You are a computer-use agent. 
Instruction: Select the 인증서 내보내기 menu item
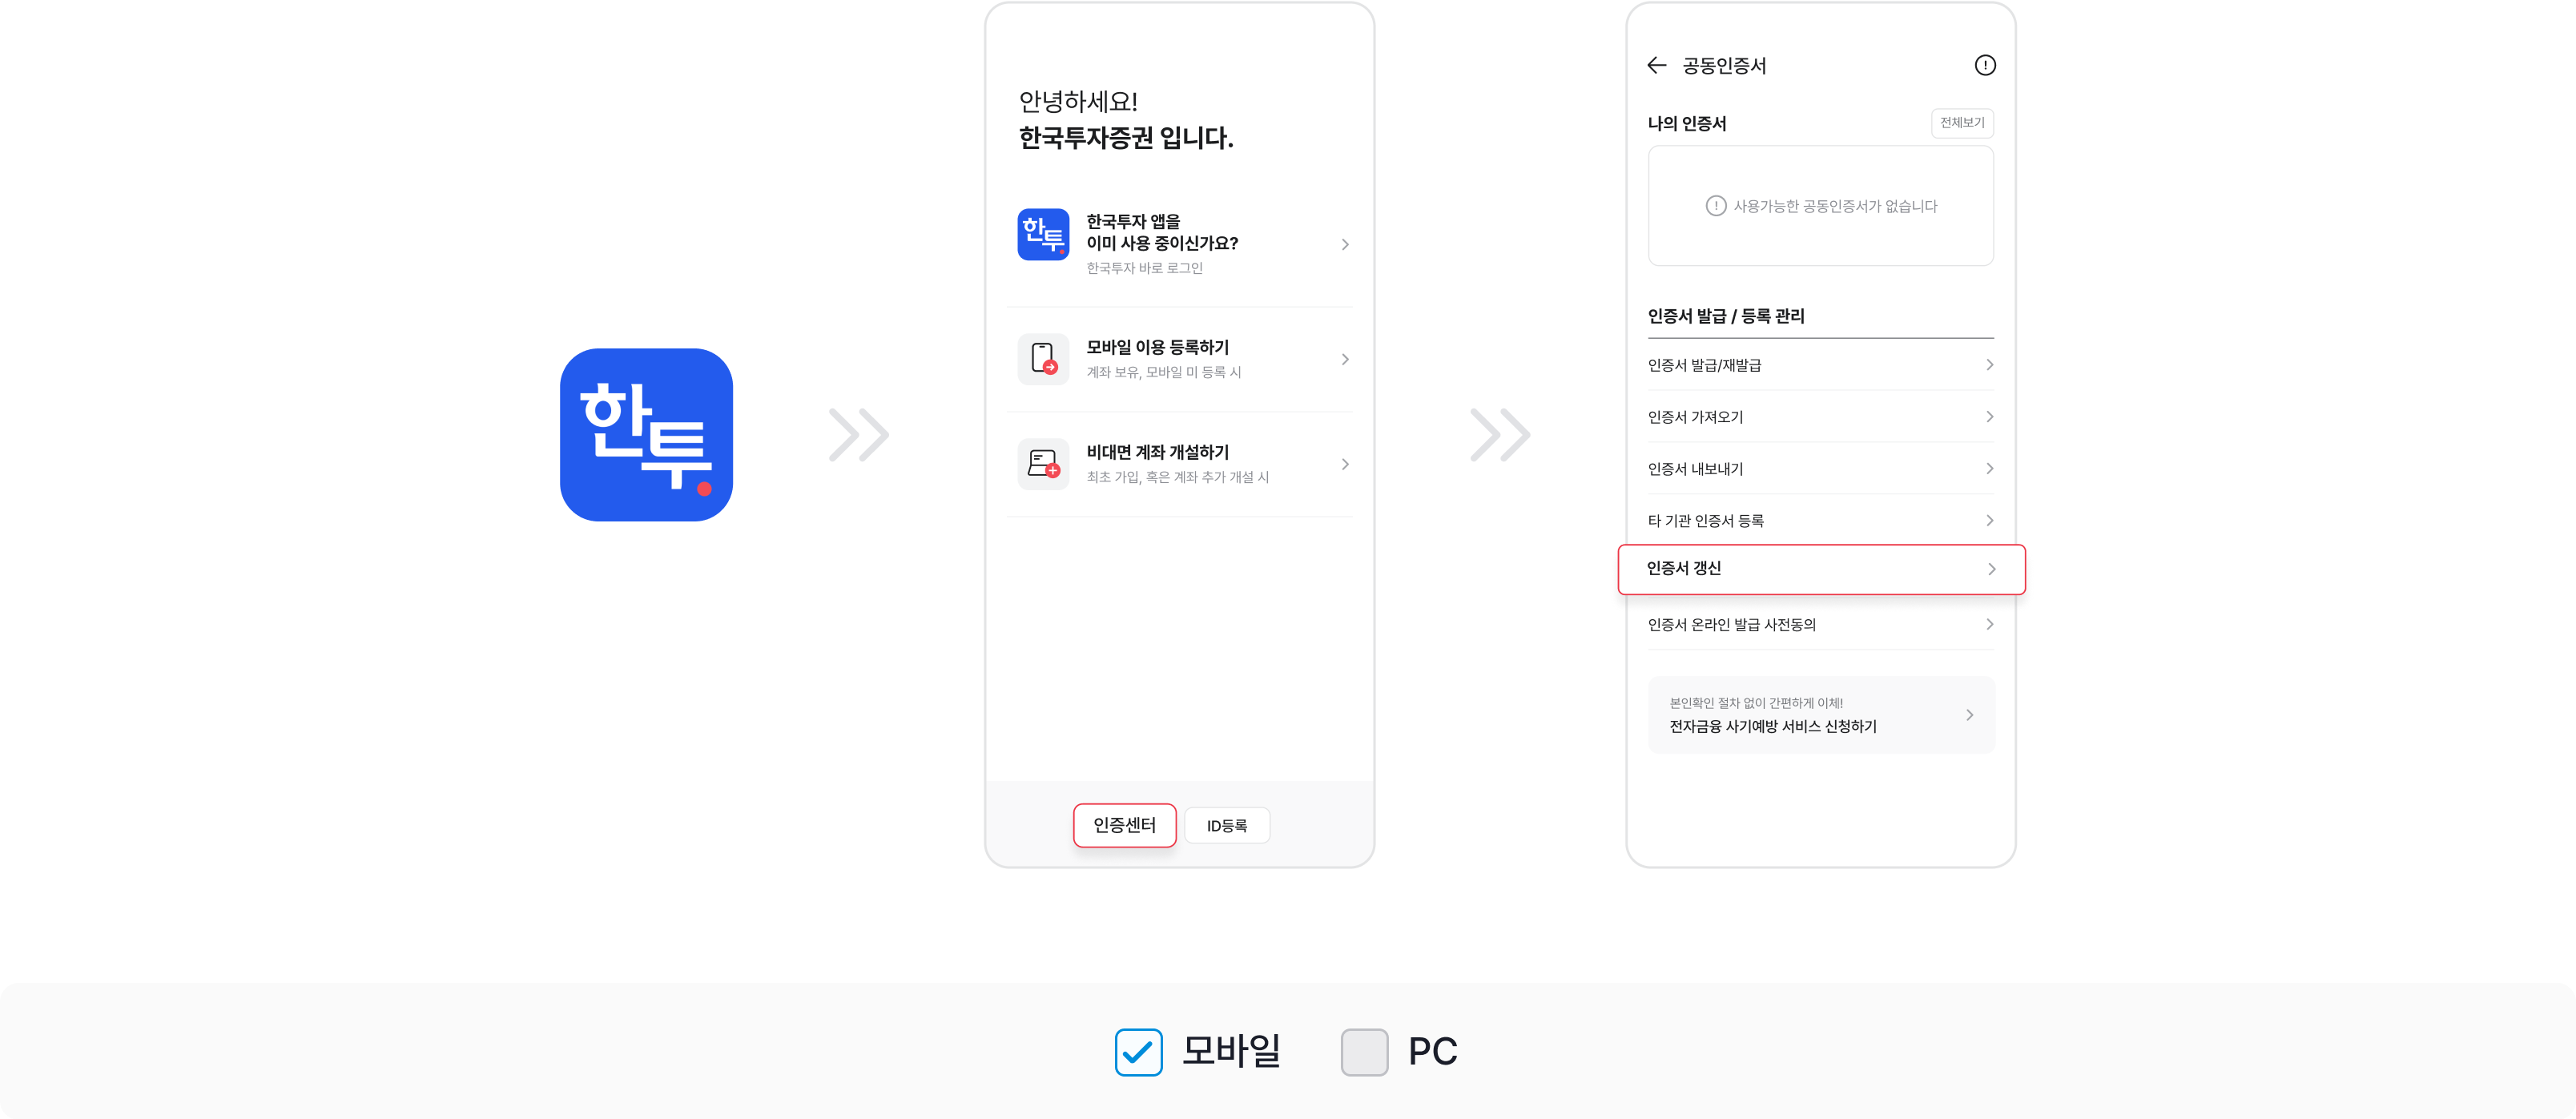(1820, 469)
